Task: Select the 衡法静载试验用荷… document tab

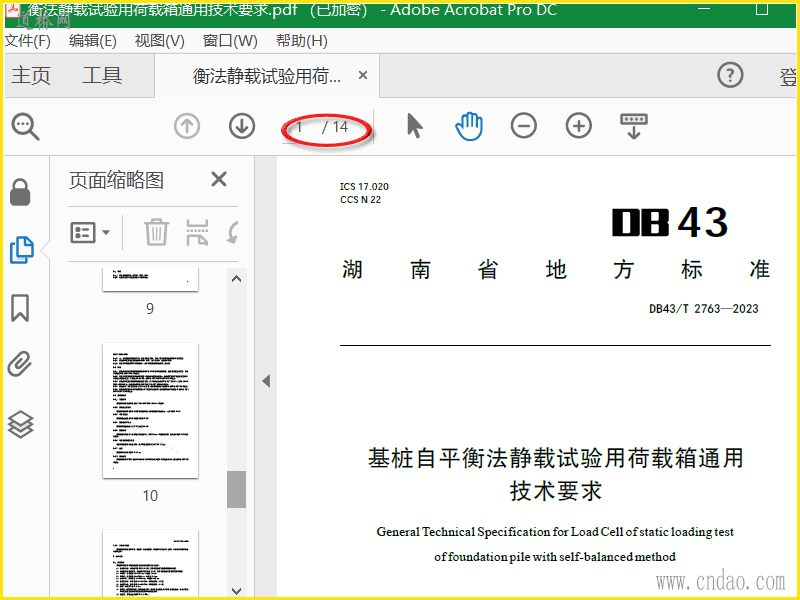Action: pos(267,77)
